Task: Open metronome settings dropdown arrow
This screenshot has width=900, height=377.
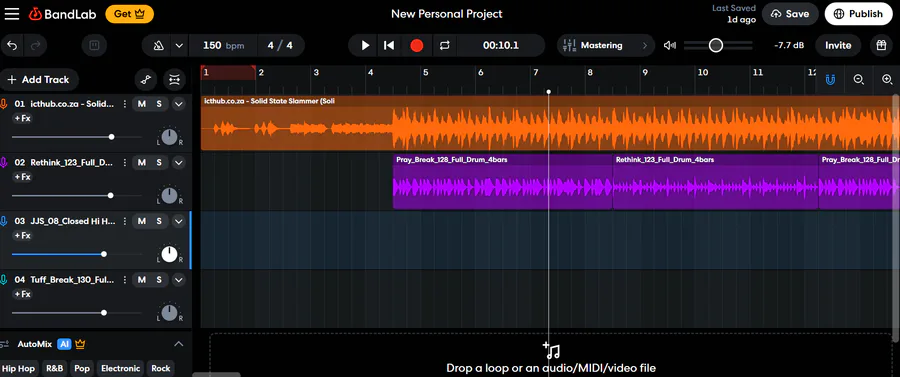Action: (x=179, y=45)
